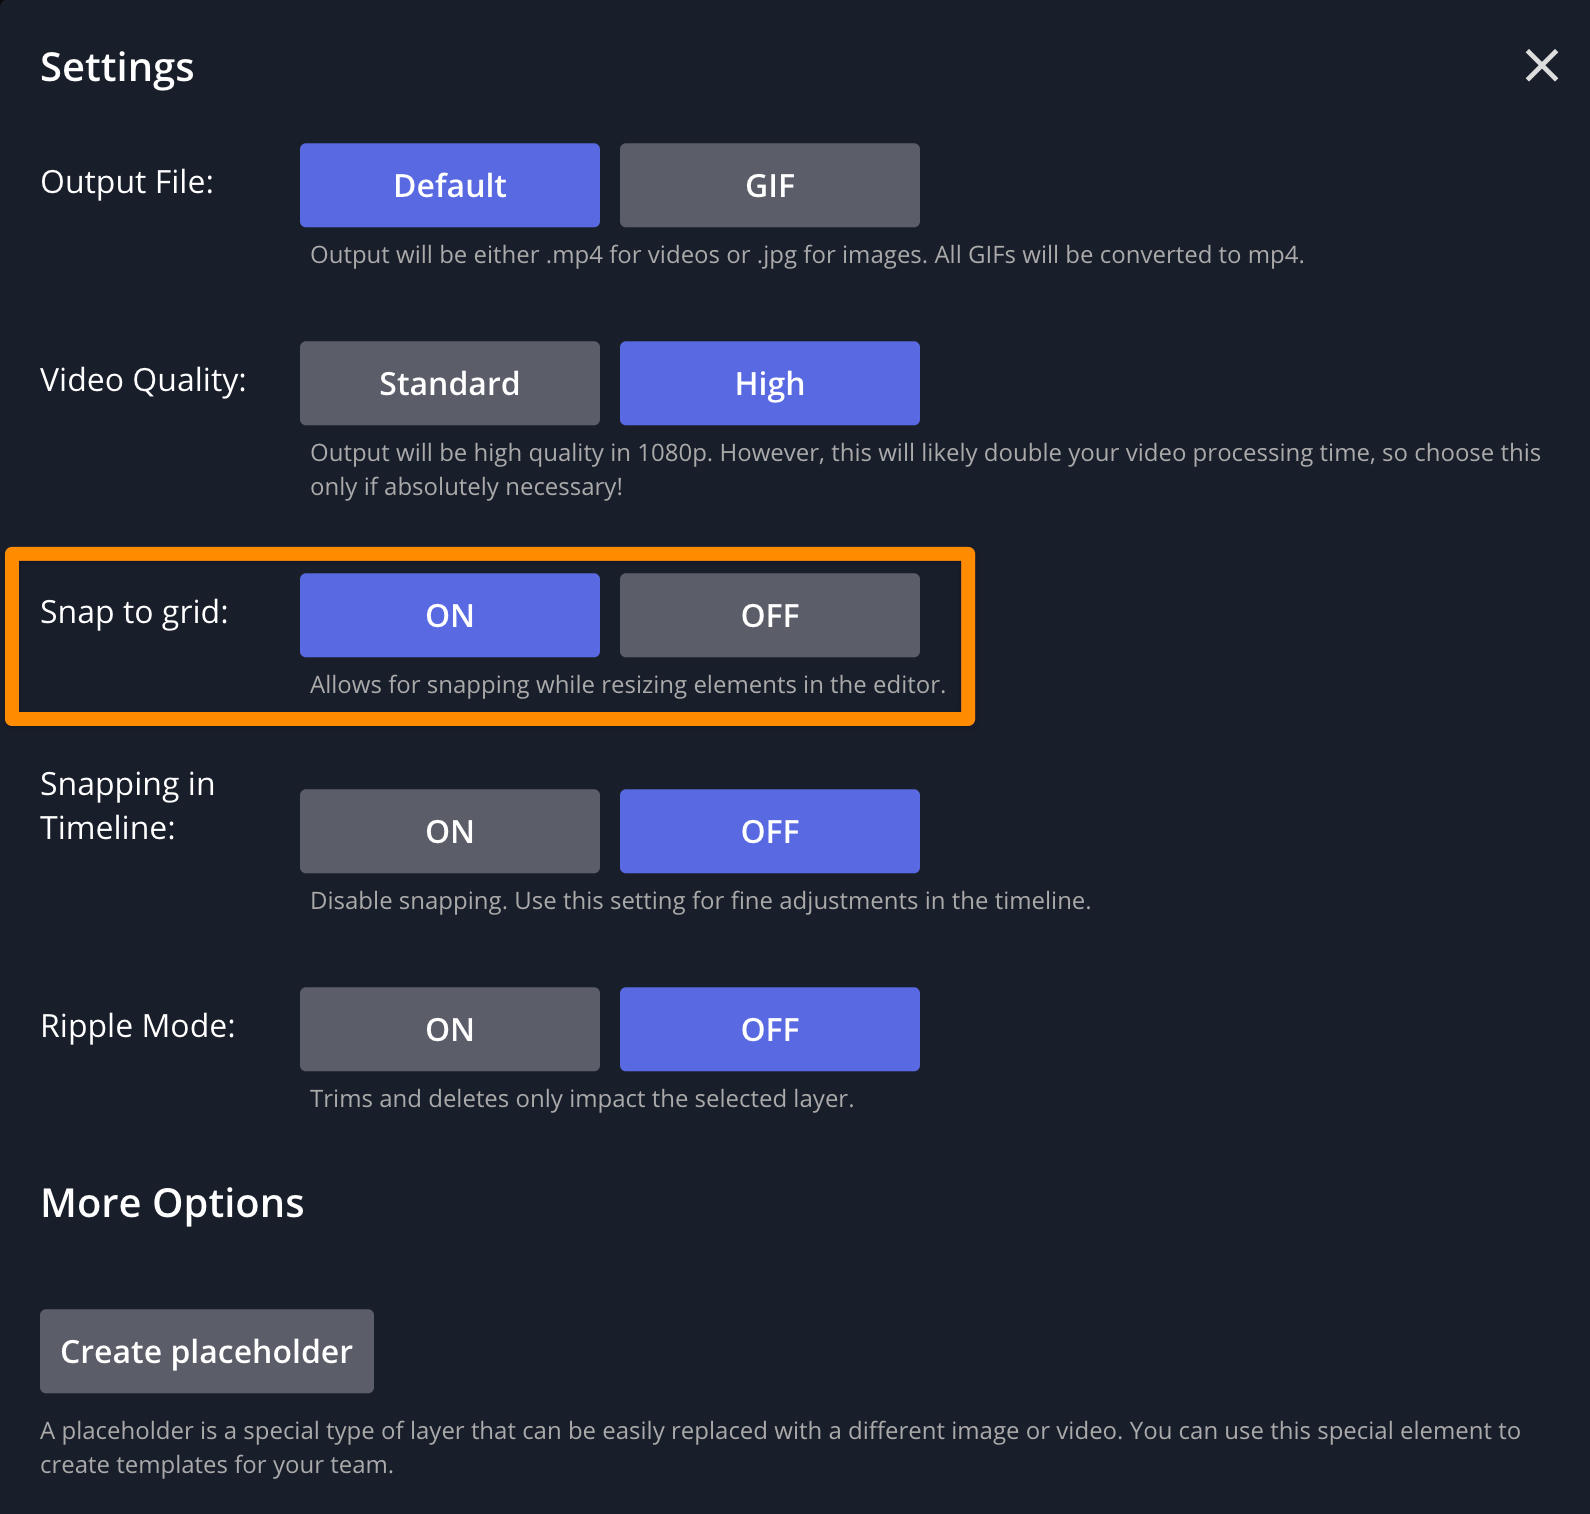Screen dimensions: 1590x1514
Task: Click the Snapping in Timeline label
Action: [x=127, y=806]
